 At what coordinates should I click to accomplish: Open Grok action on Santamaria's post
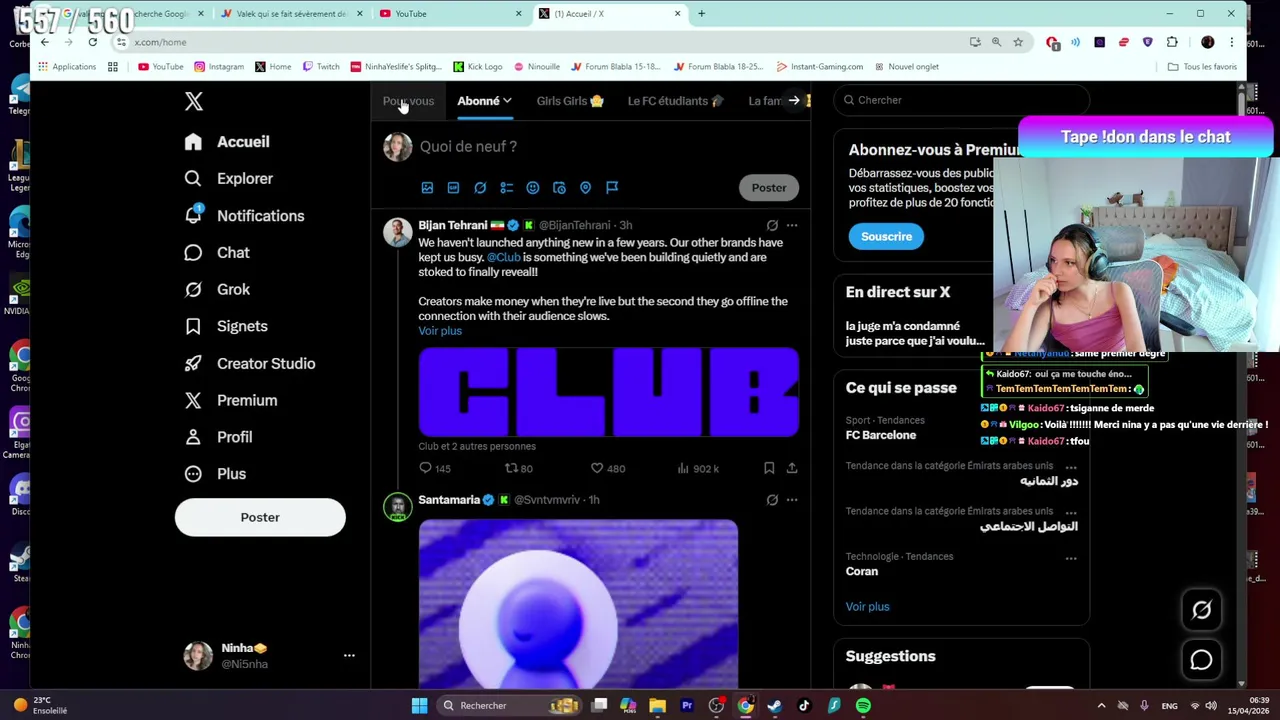(x=772, y=500)
